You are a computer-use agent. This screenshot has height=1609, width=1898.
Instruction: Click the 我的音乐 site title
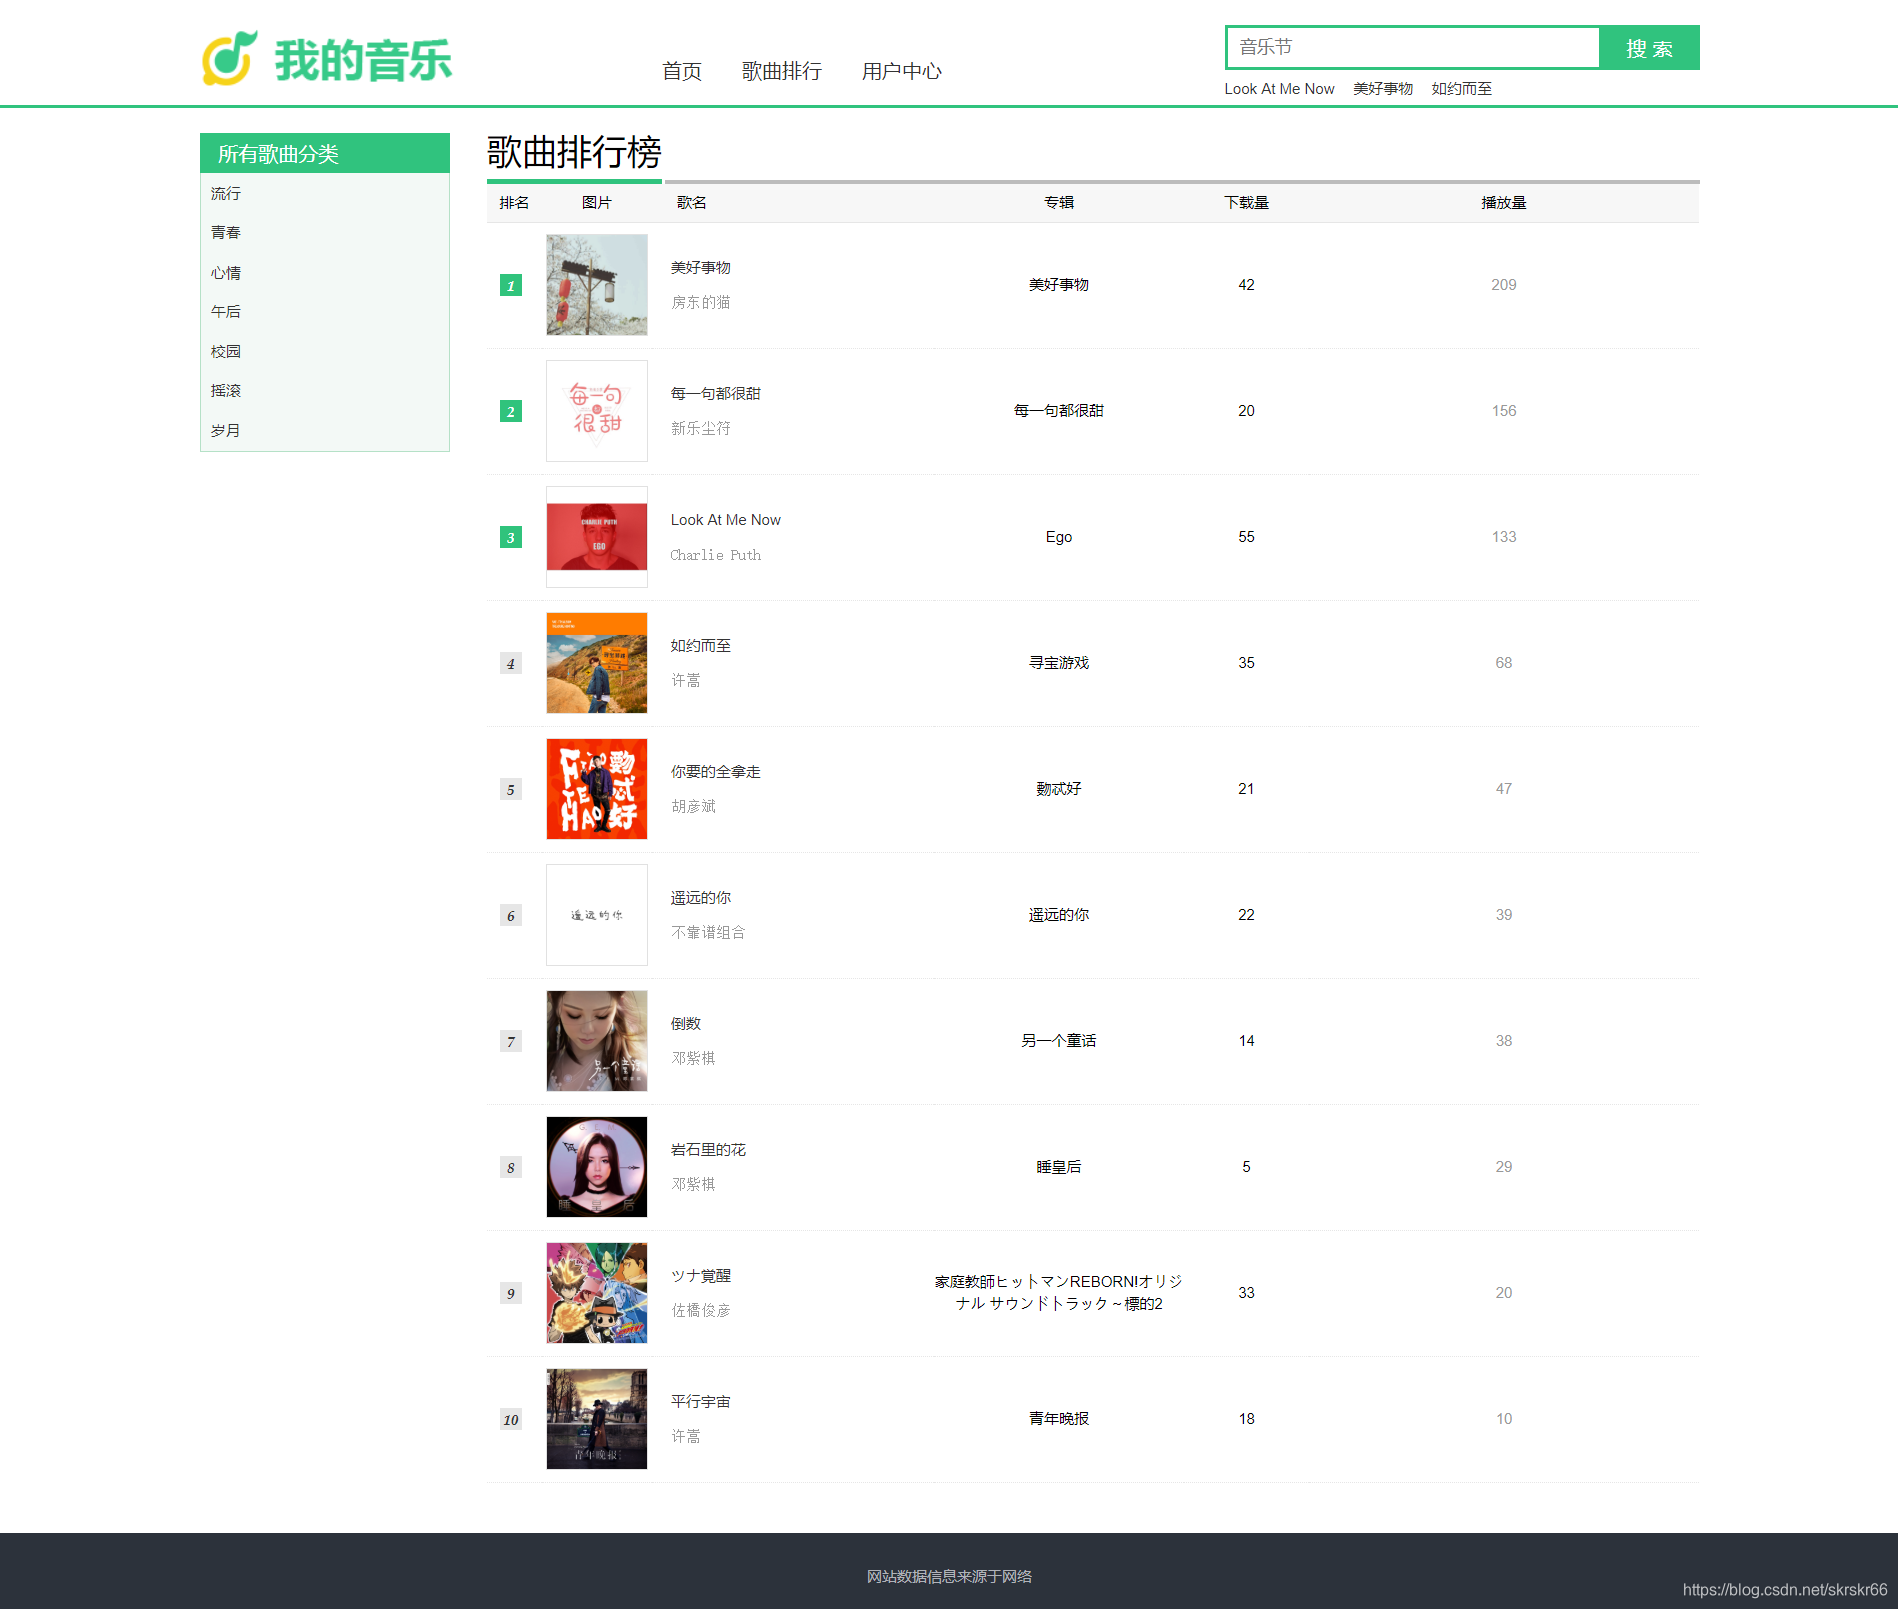pos(363,60)
